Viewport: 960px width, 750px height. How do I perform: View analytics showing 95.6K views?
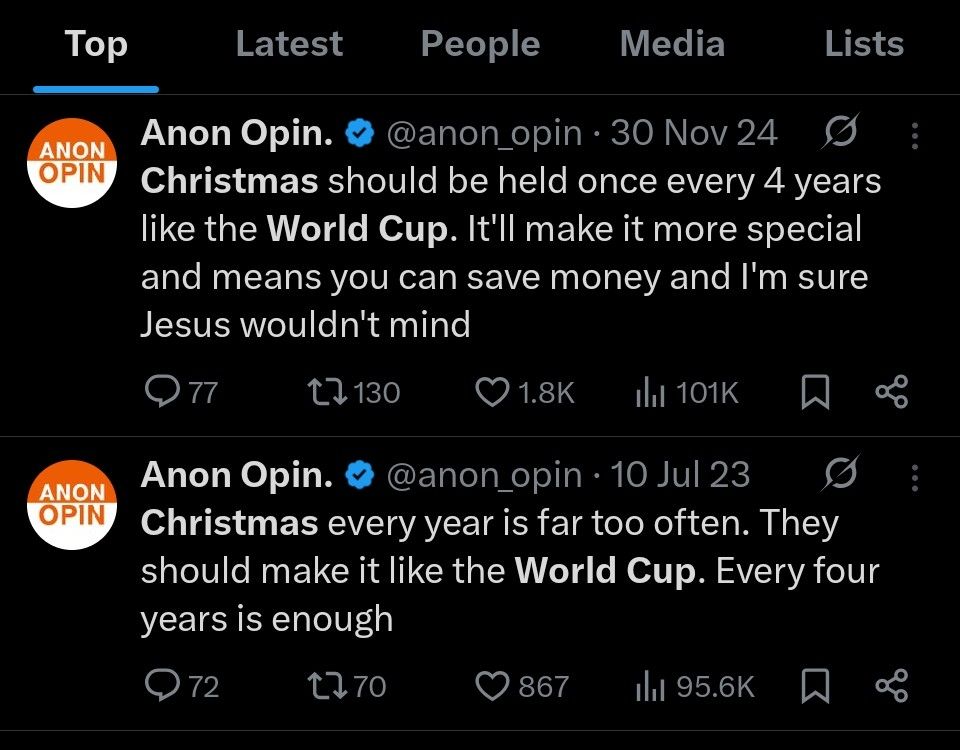[650, 686]
